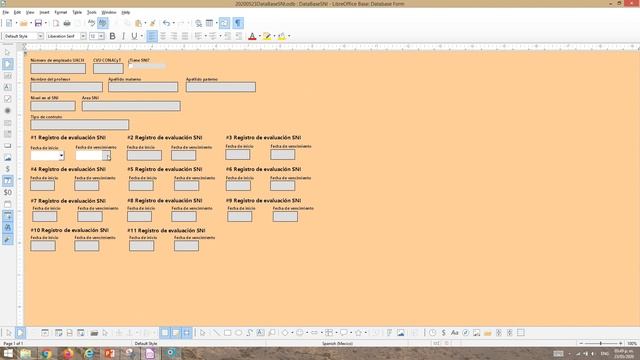This screenshot has width=640, height=360.
Task: Open the Paragraph Style dropdown
Action: tap(40, 36)
